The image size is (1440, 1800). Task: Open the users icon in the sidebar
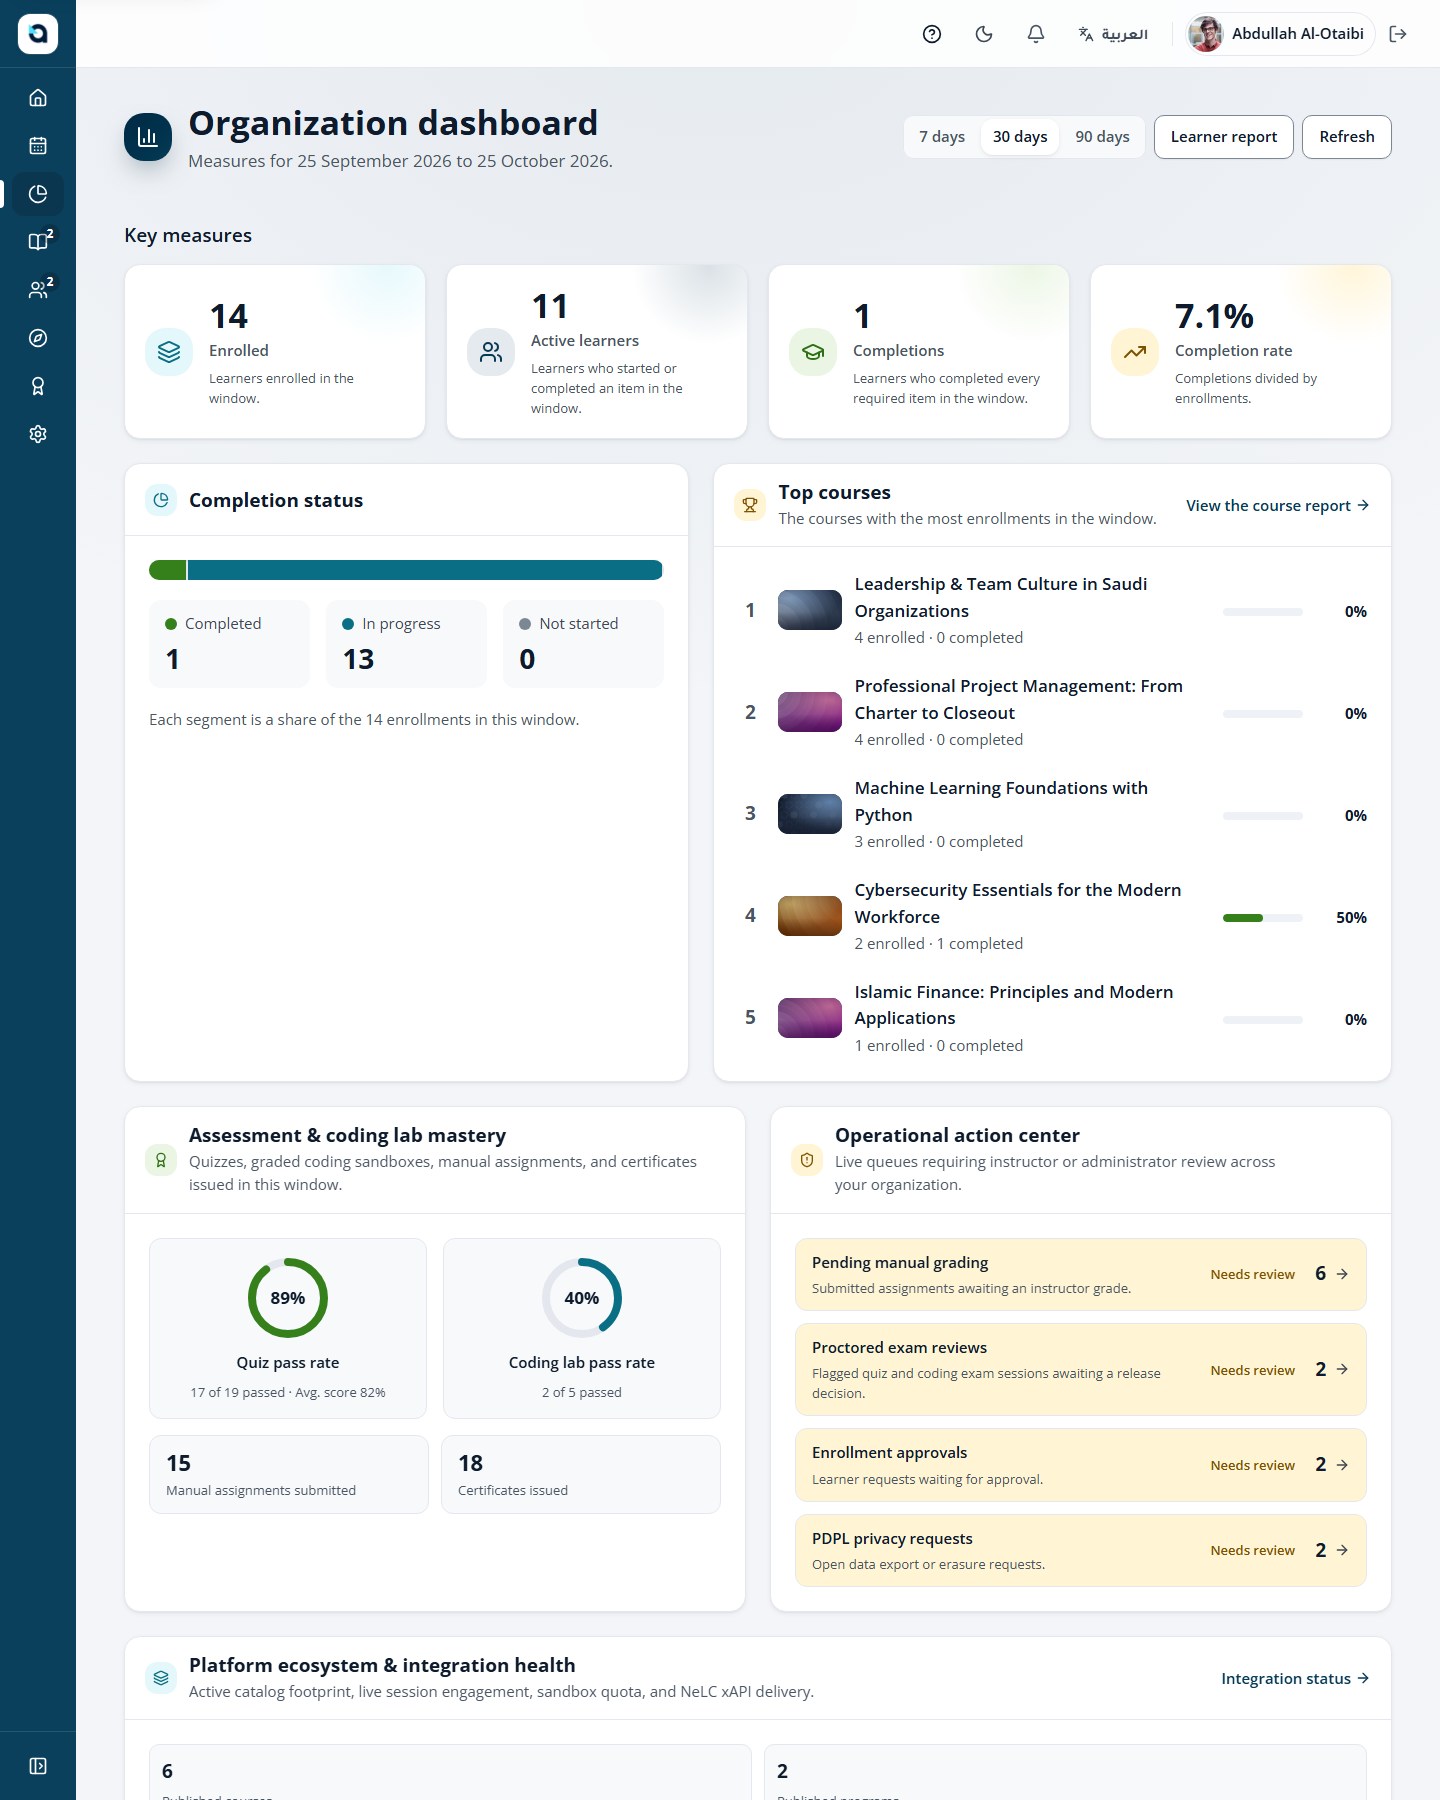pyautogui.click(x=38, y=290)
